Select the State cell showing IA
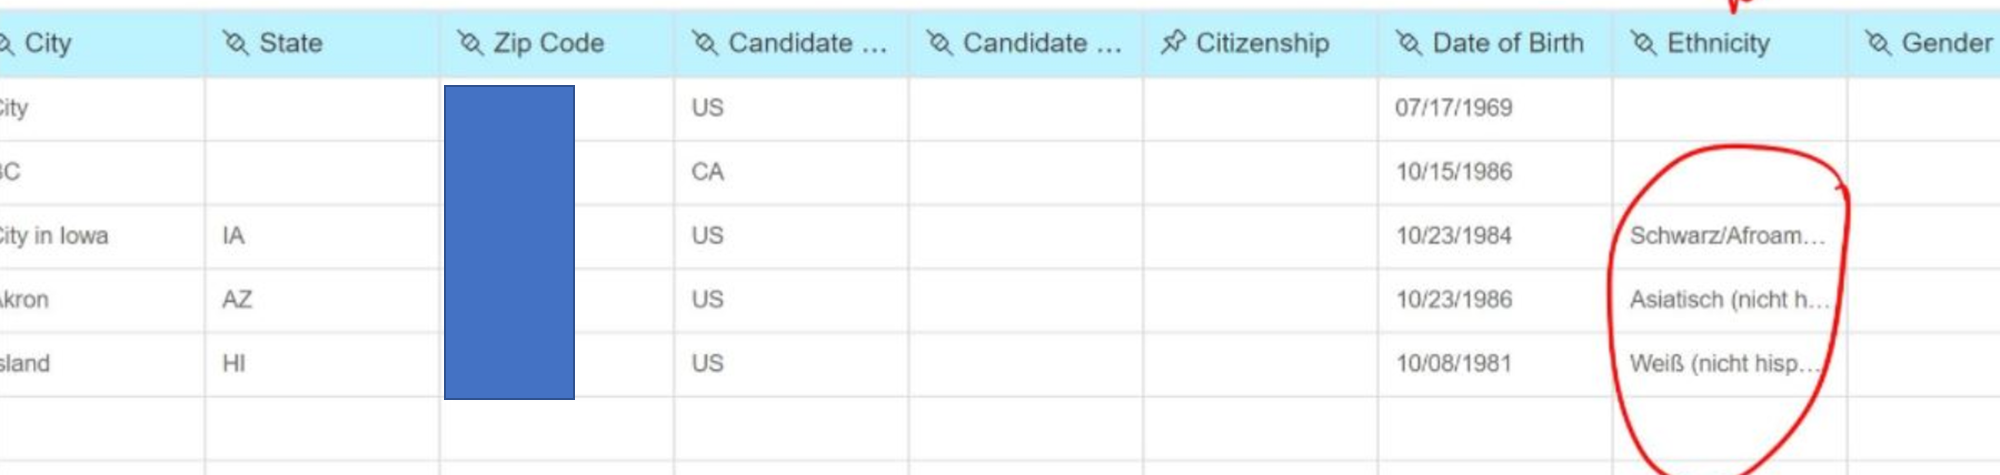2000x475 pixels. 322,236
